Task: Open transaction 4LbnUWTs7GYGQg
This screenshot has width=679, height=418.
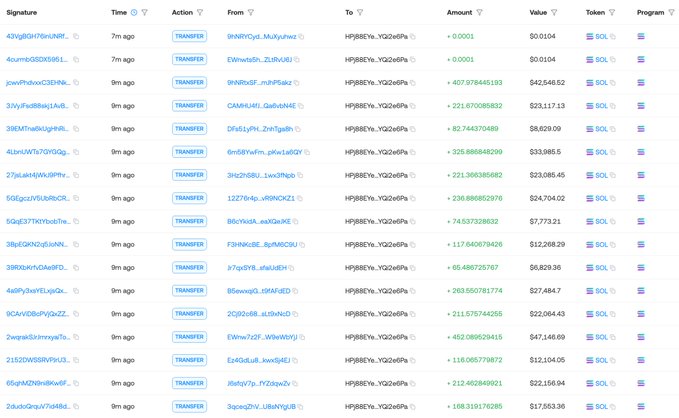Action: (x=38, y=152)
